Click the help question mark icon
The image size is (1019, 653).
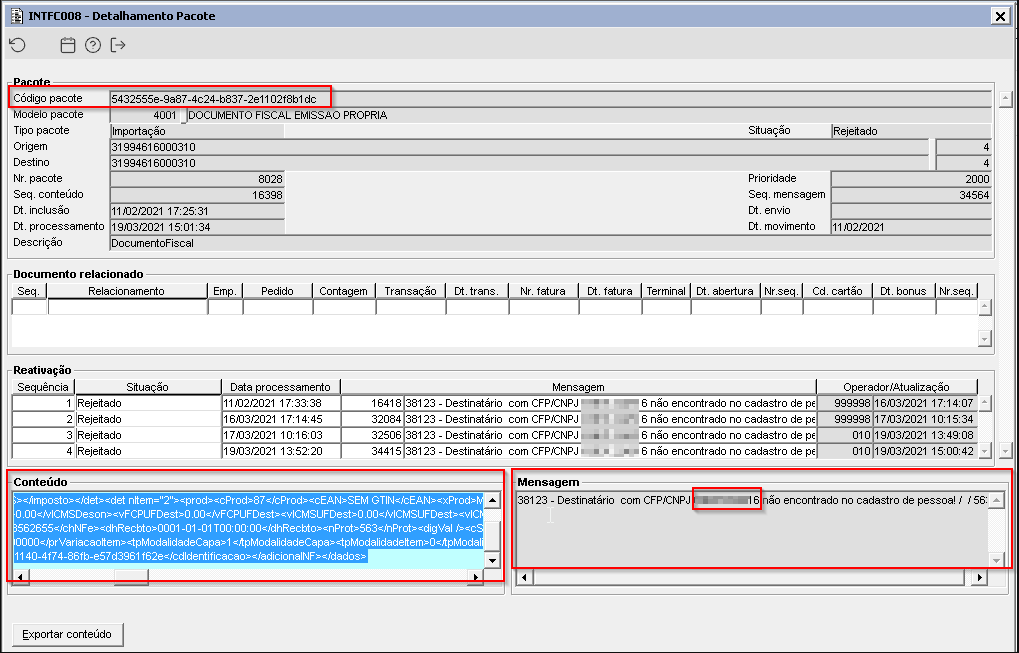(93, 45)
